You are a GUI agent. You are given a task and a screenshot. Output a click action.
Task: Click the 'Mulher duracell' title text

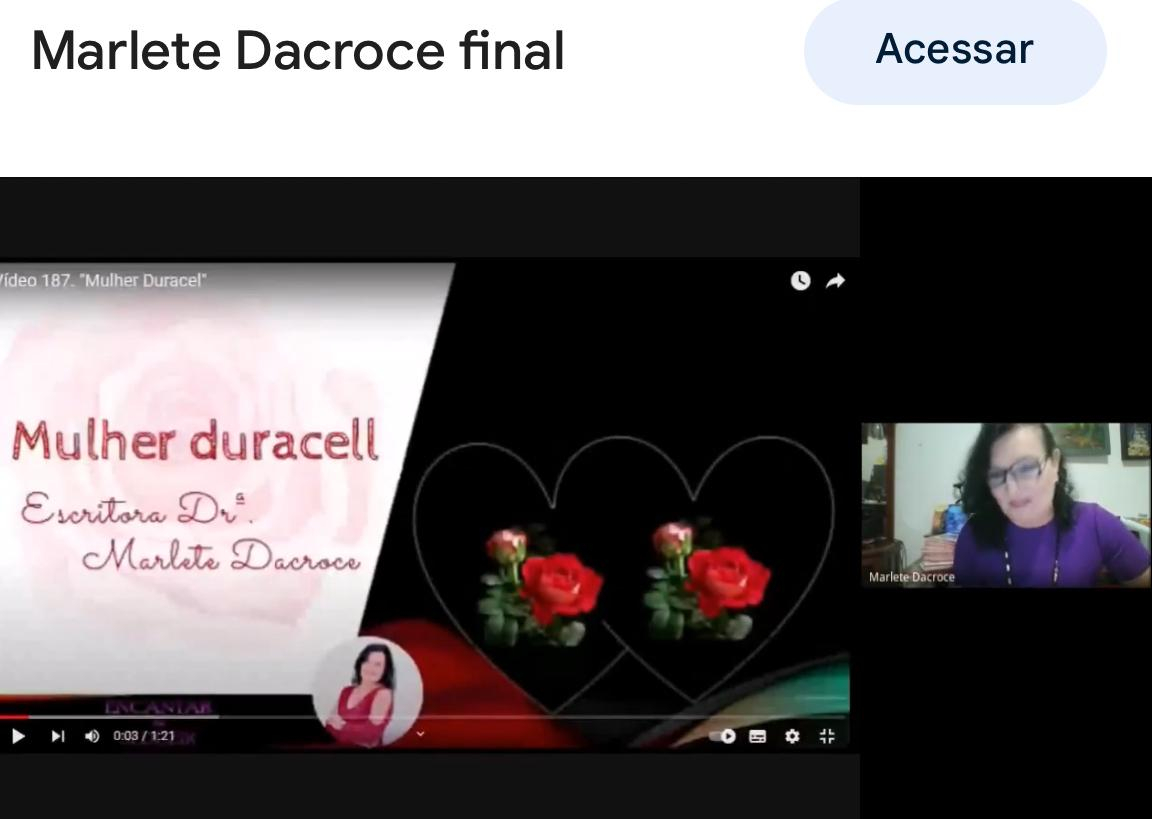point(195,441)
